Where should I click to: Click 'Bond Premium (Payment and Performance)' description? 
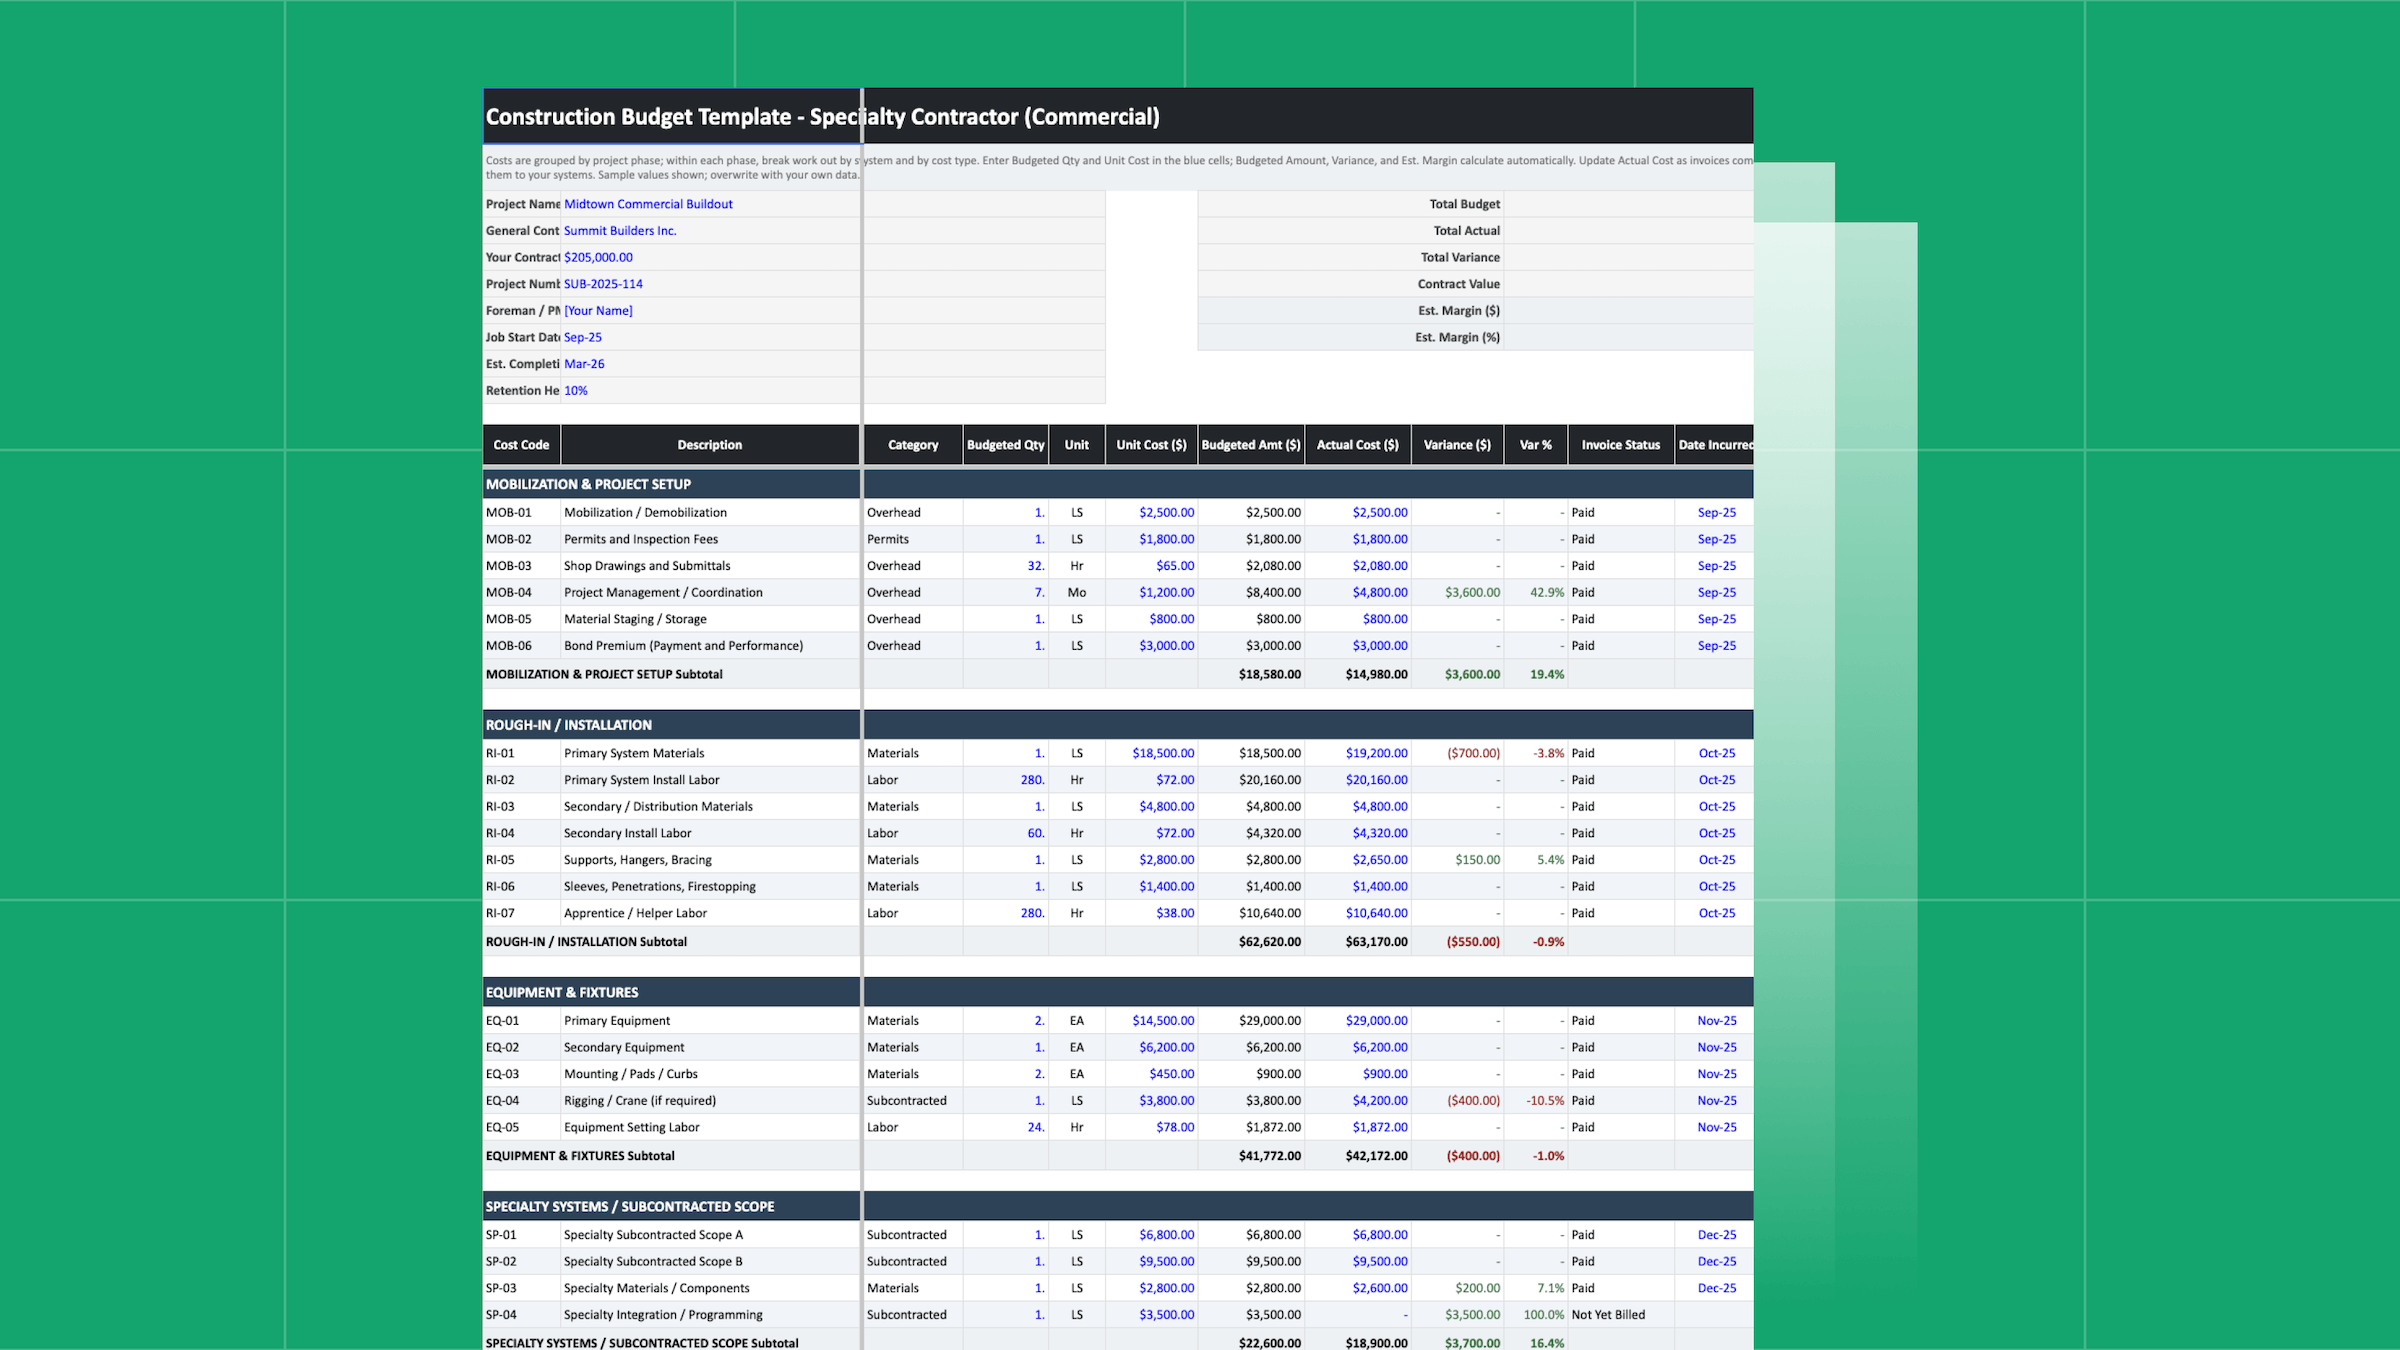click(683, 646)
